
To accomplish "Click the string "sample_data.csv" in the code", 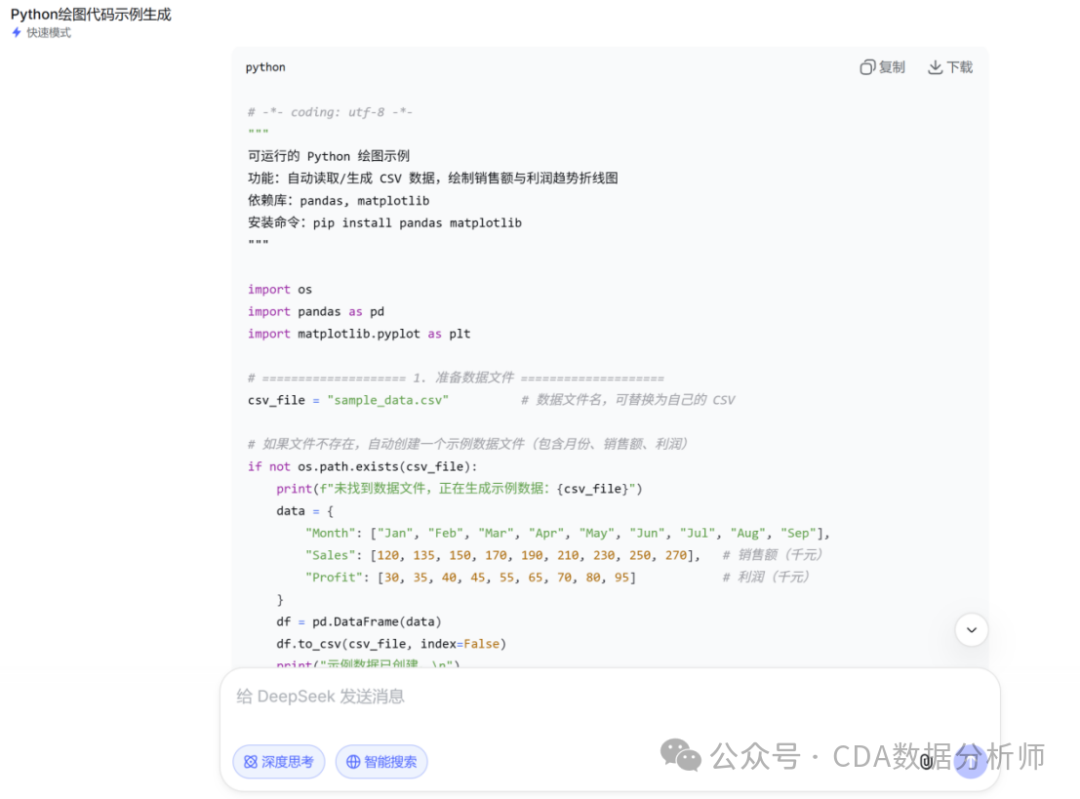I will 388,400.
